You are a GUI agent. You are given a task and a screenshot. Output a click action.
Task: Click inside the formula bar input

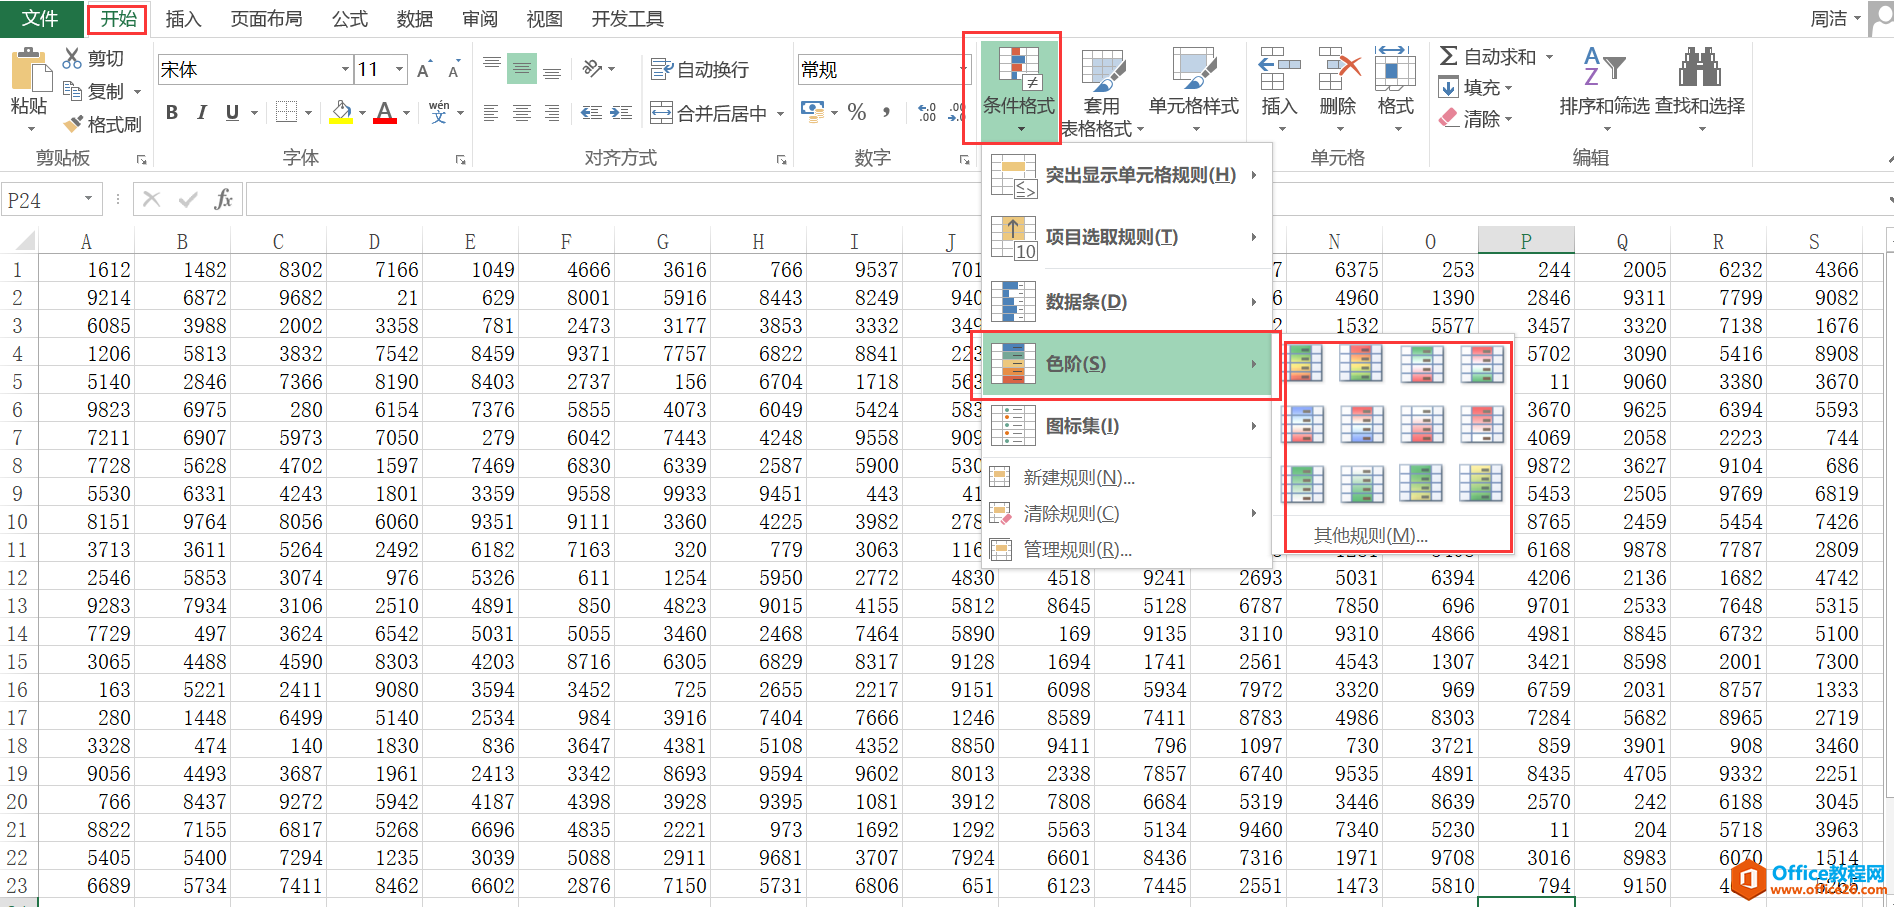[1065, 199]
